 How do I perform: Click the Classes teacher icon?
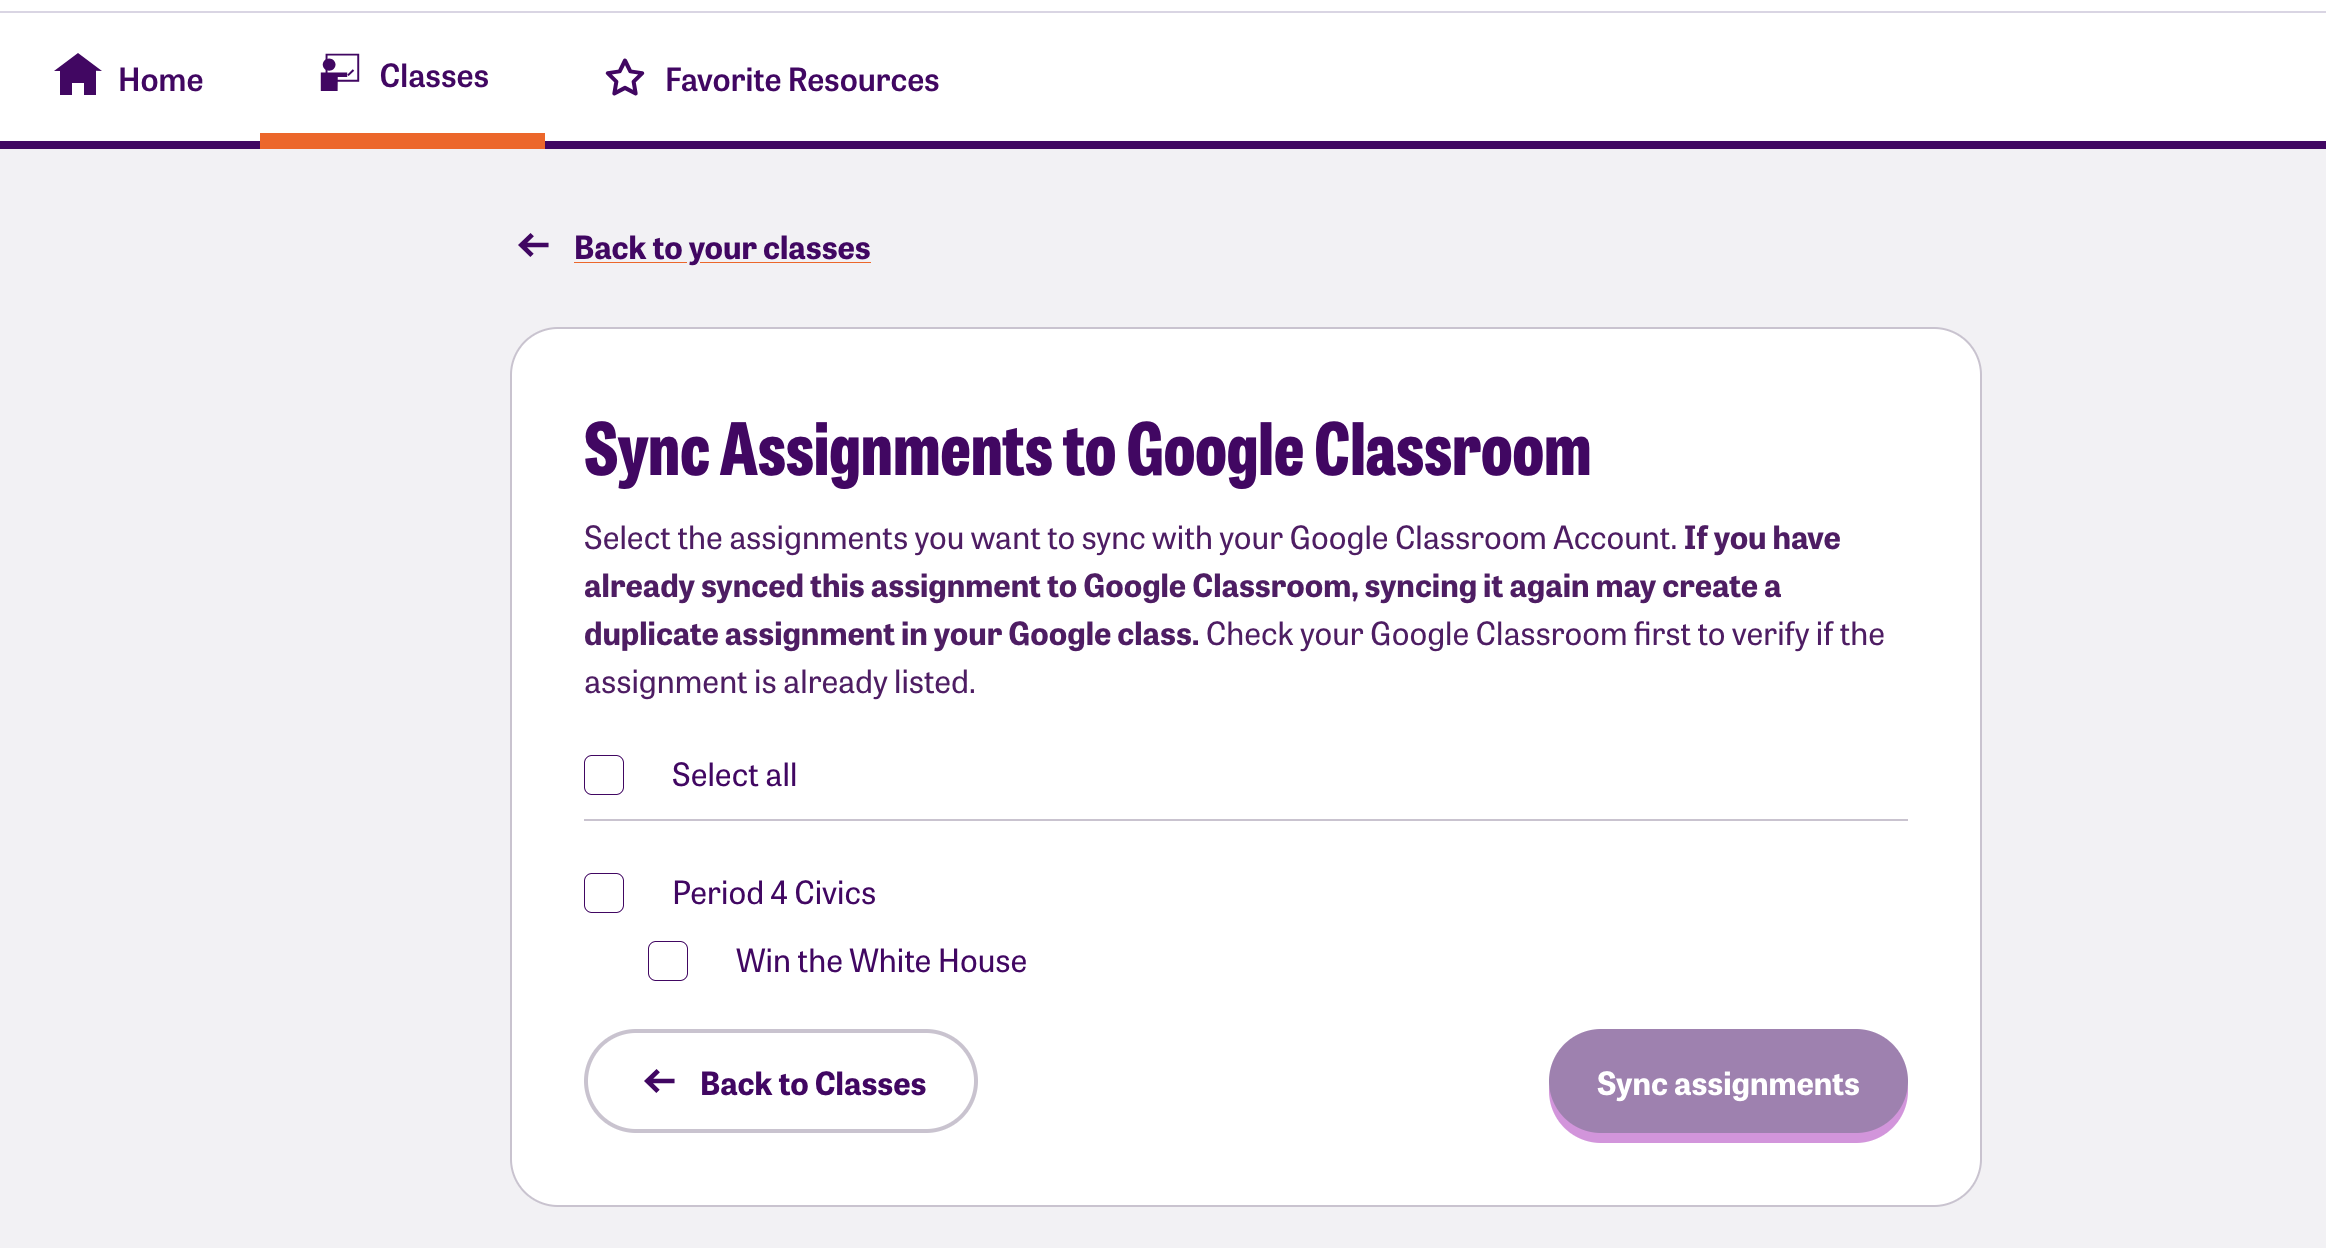pos(339,73)
